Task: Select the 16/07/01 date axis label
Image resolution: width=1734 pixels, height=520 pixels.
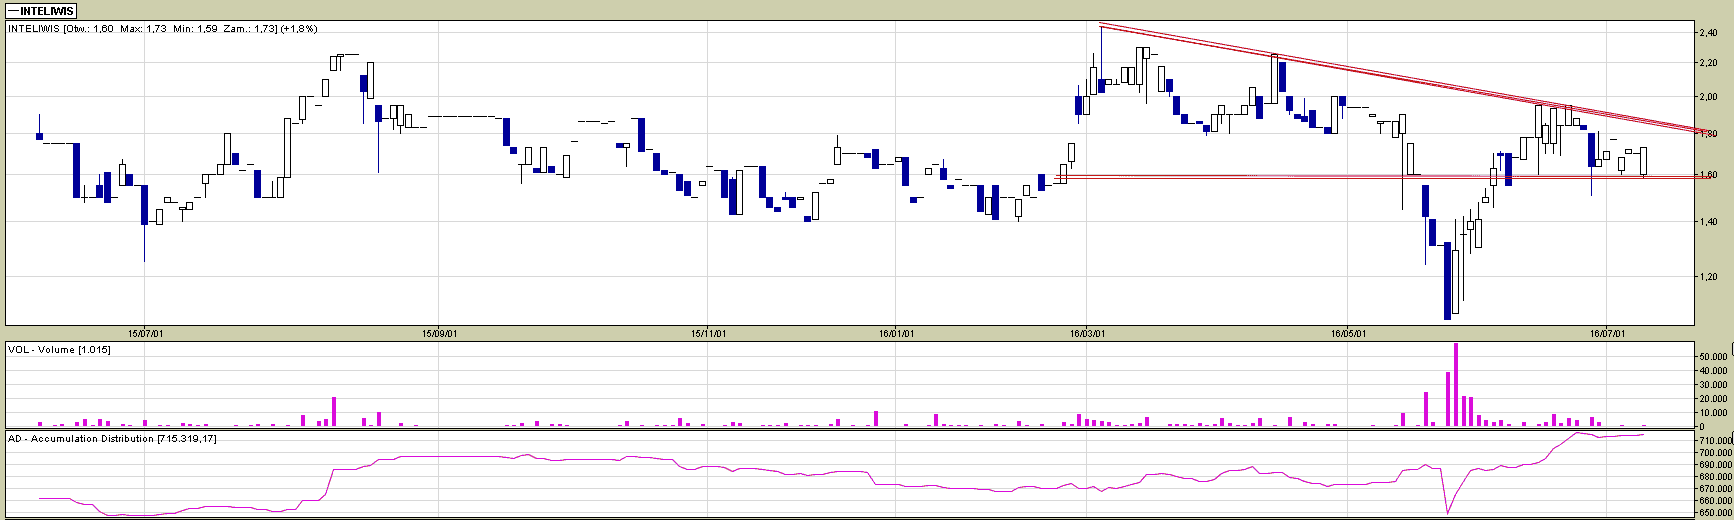Action: [1606, 333]
